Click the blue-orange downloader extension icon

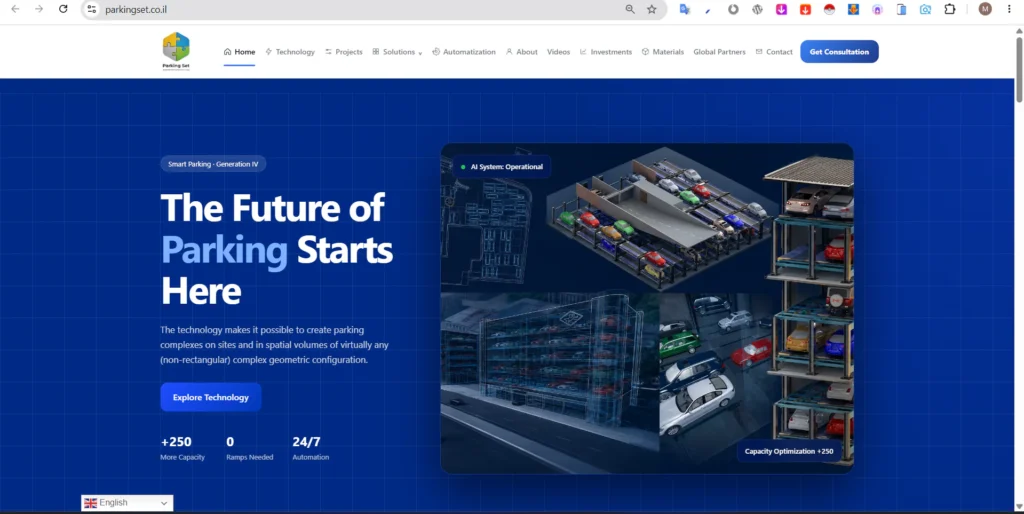(853, 9)
